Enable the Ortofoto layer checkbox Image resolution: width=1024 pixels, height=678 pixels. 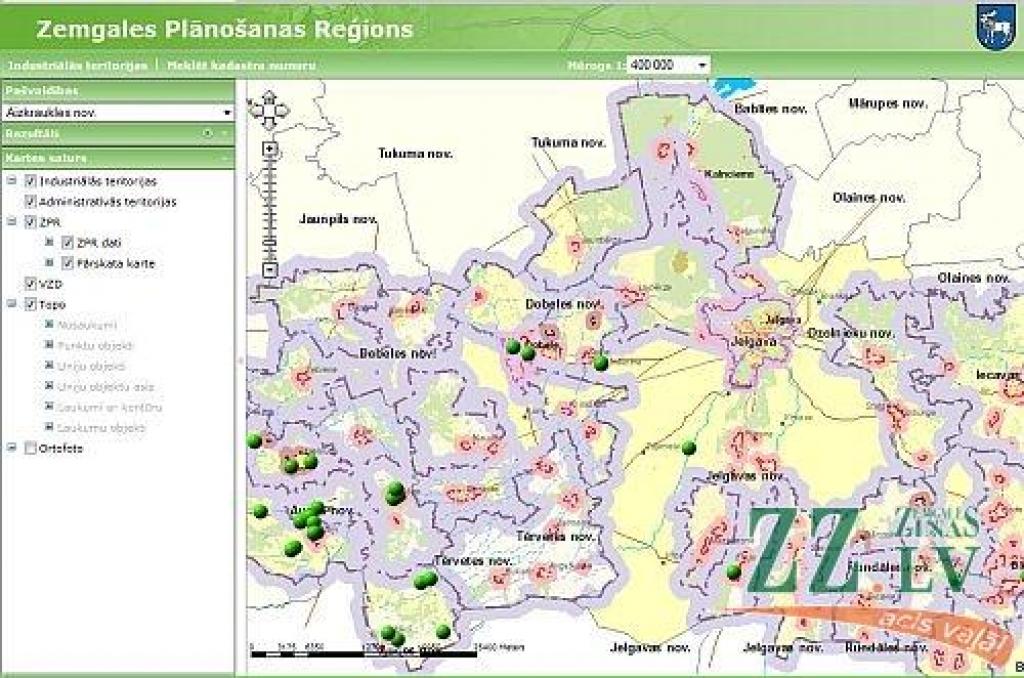pos(31,448)
